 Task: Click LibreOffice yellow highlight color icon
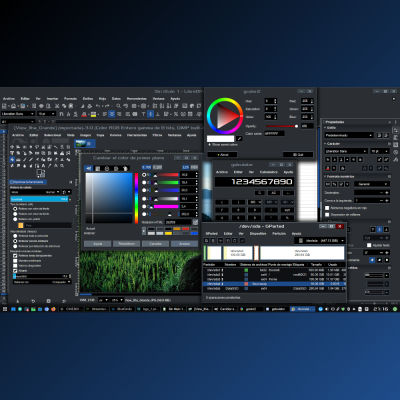click(93, 114)
